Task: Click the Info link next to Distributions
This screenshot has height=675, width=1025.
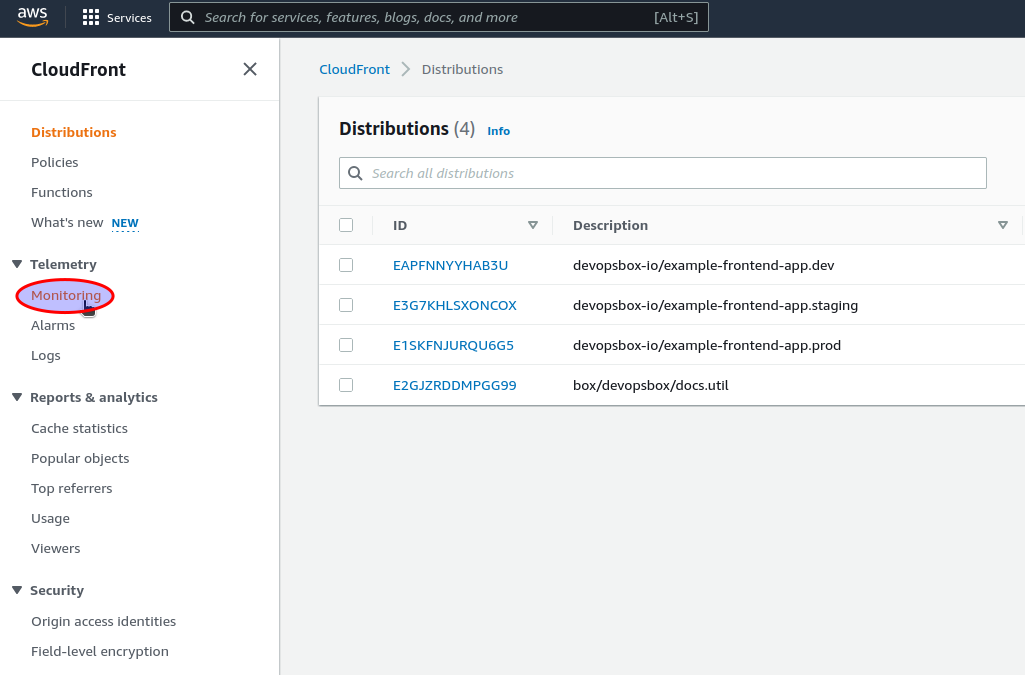Action: point(498,130)
